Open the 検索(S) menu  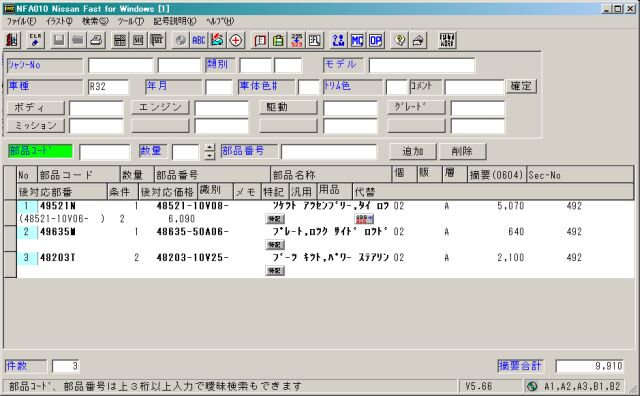coord(95,21)
